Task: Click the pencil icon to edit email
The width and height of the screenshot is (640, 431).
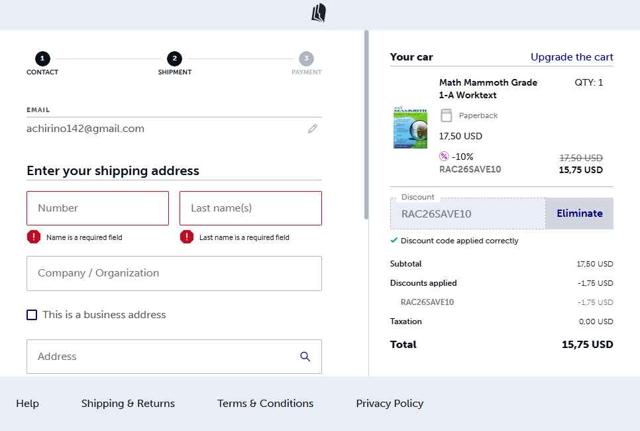Action: [x=312, y=129]
